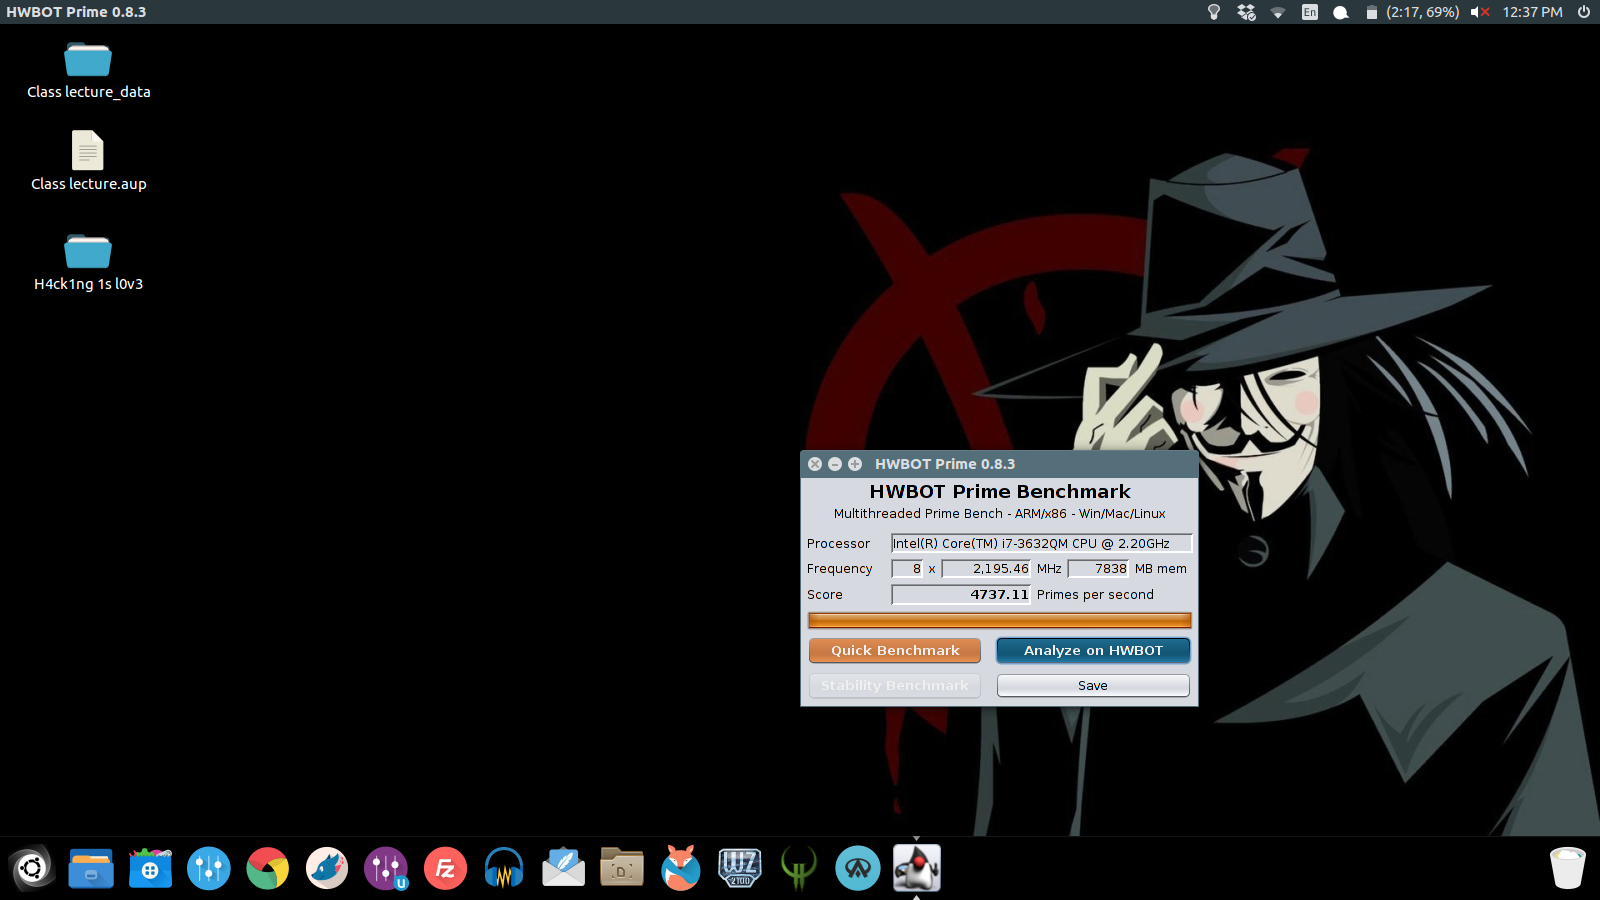The image size is (1600, 900).
Task: Open the trash can in the dock
Action: coord(1567,868)
